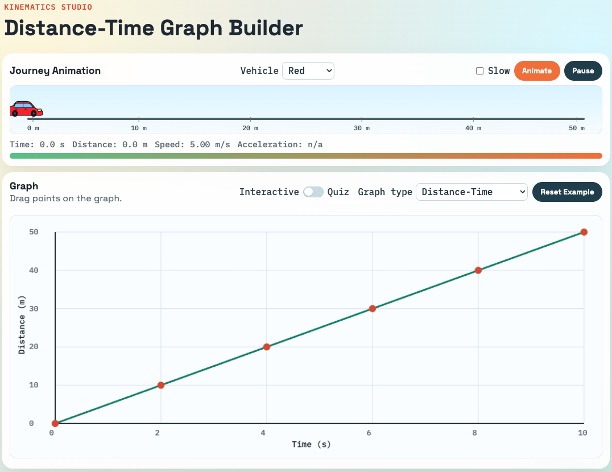This screenshot has width=612, height=472.
Task: Select the graph point at 0 seconds
Action: (55, 424)
